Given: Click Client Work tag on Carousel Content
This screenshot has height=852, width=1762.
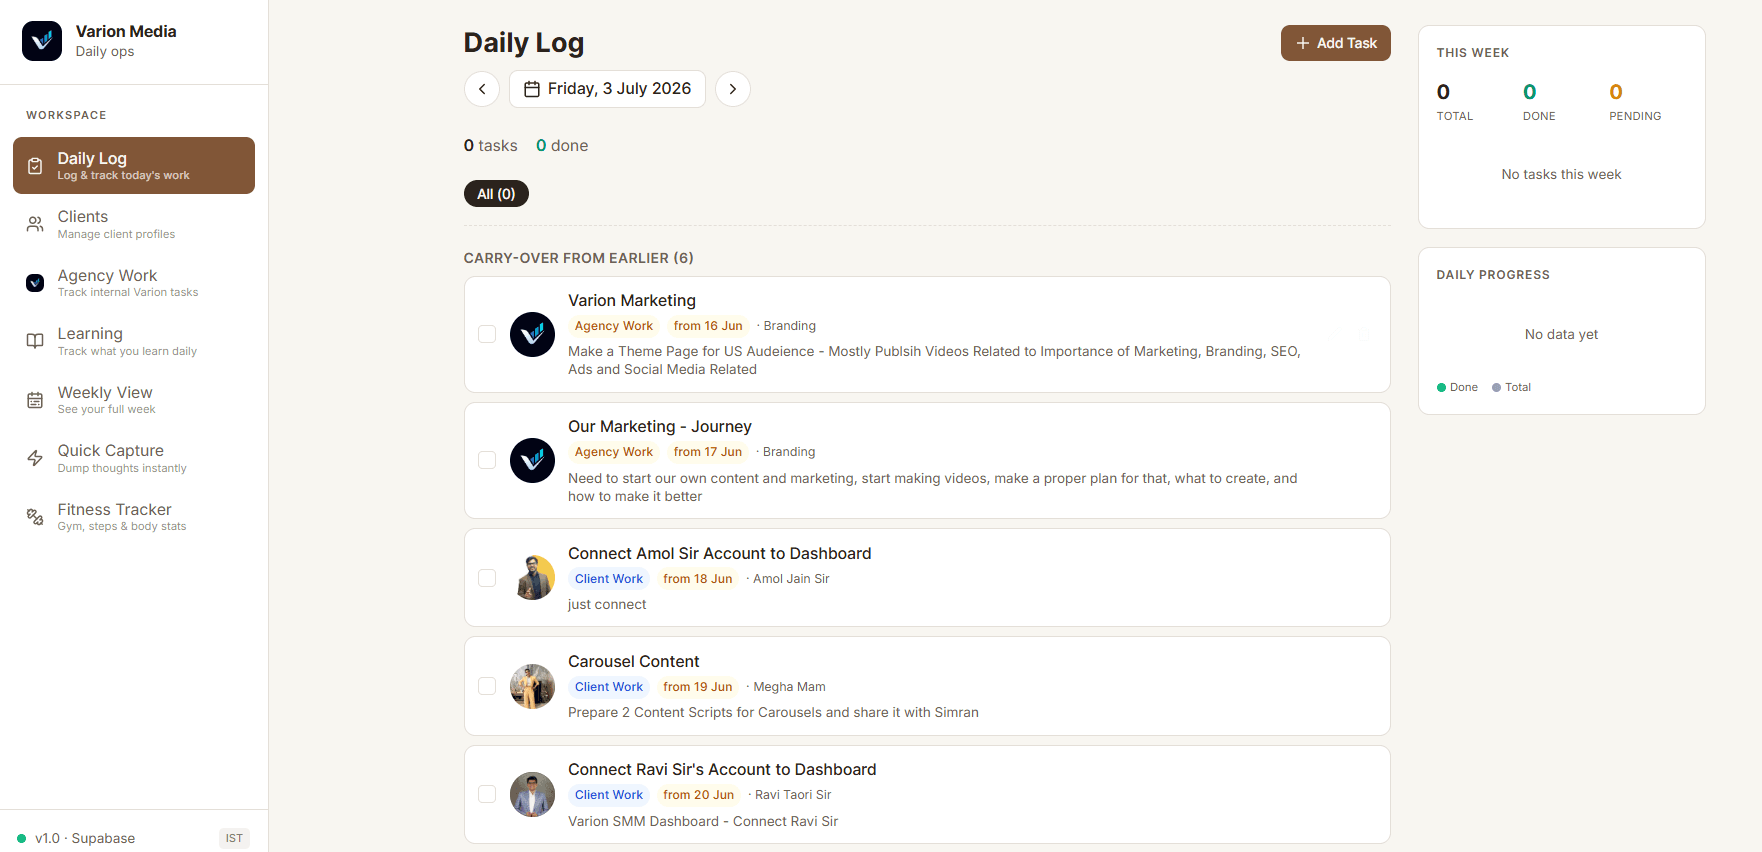Looking at the screenshot, I should (608, 687).
